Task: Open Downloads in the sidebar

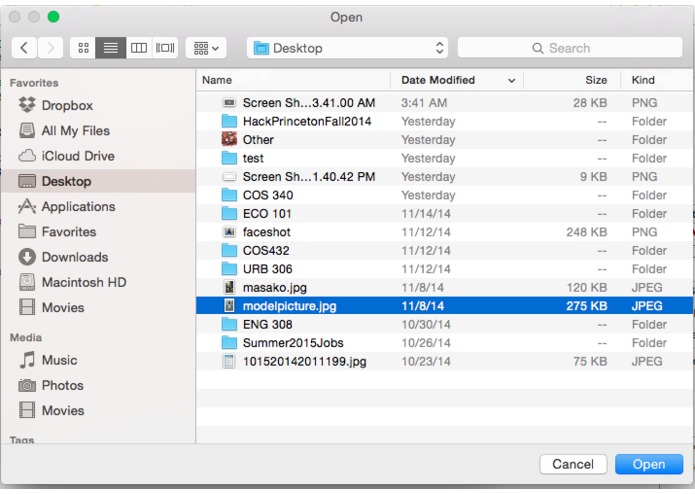Action: (98, 257)
